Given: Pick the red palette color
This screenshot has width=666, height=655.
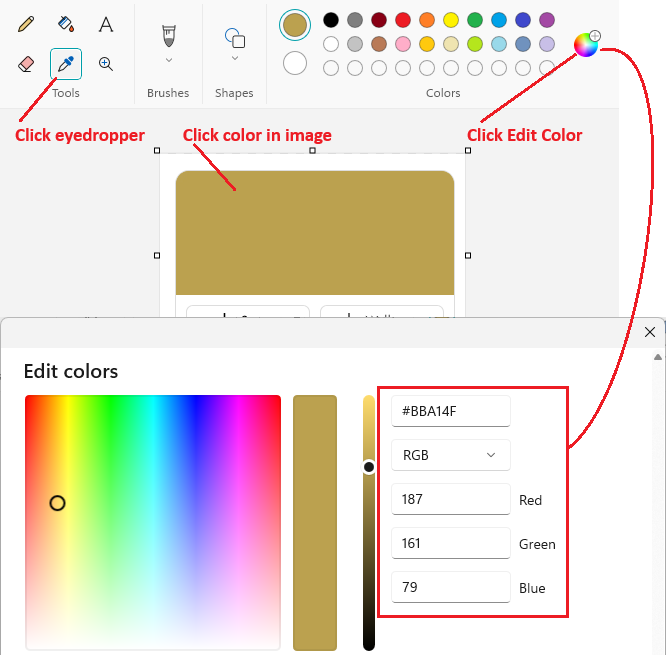Looking at the screenshot, I should pyautogui.click(x=403, y=20).
